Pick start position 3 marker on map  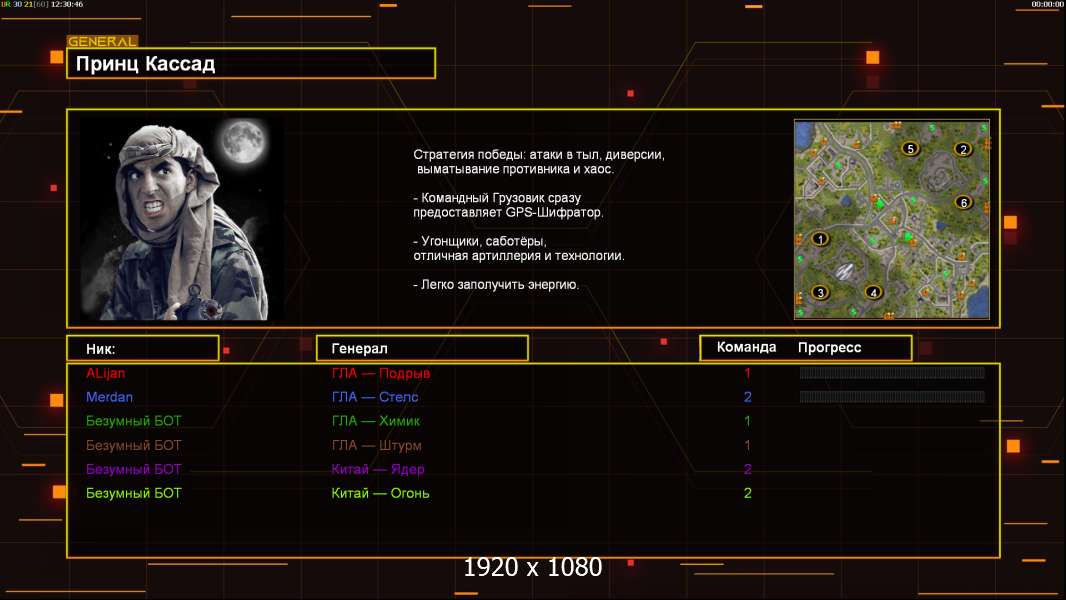(821, 293)
